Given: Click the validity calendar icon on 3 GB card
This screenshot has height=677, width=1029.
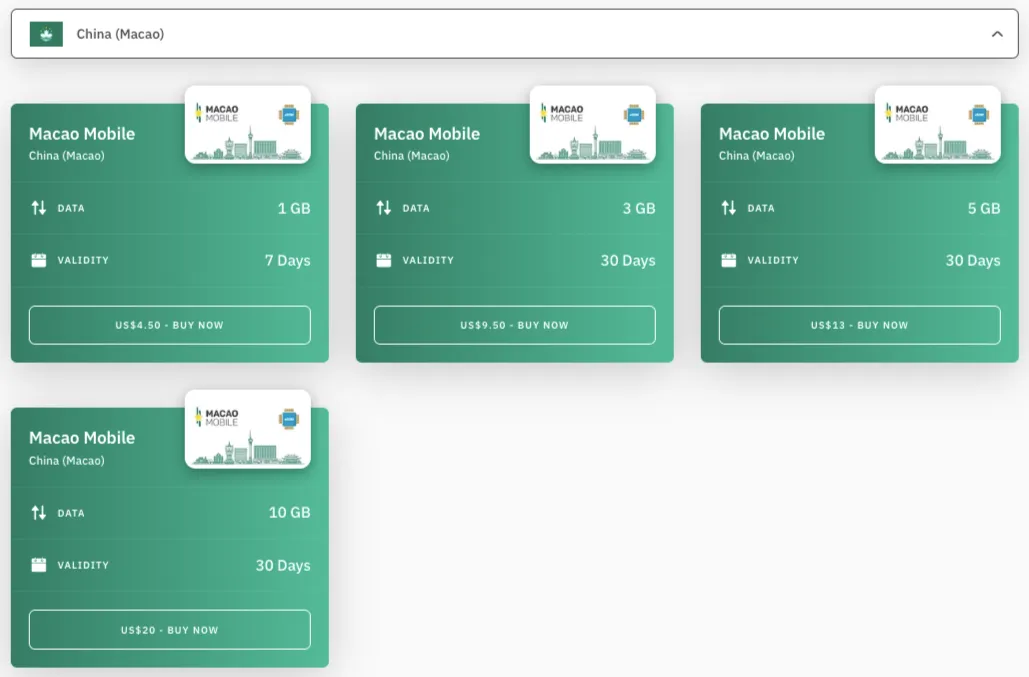Looking at the screenshot, I should tap(384, 260).
